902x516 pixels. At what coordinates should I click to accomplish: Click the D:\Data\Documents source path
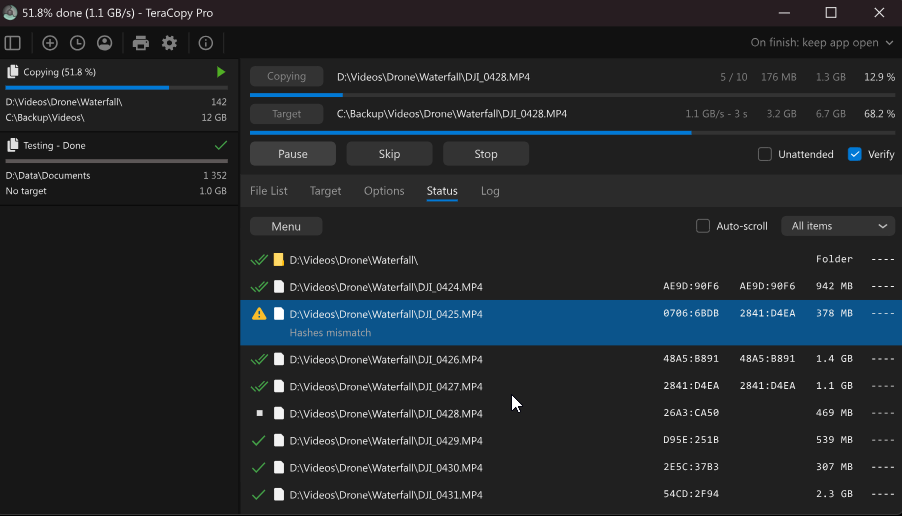[x=48, y=175]
